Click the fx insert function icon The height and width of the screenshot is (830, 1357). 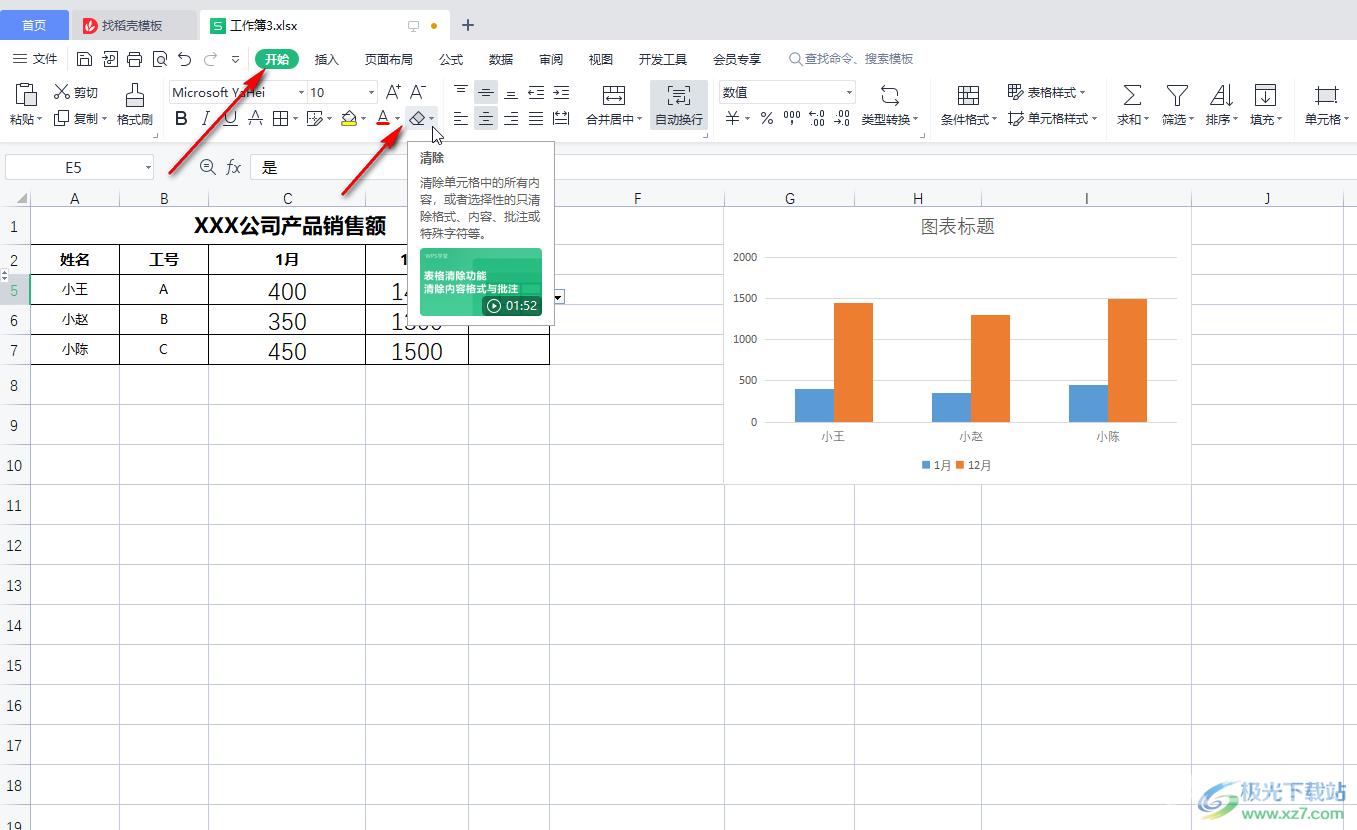[x=233, y=167]
